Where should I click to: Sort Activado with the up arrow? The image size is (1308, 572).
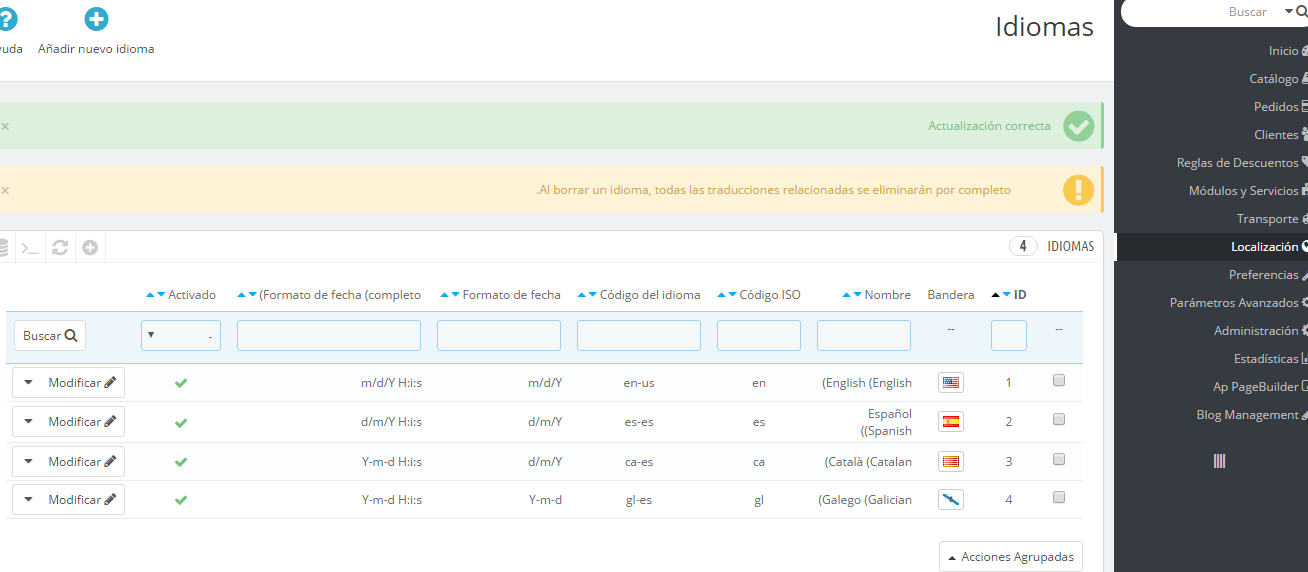point(150,295)
